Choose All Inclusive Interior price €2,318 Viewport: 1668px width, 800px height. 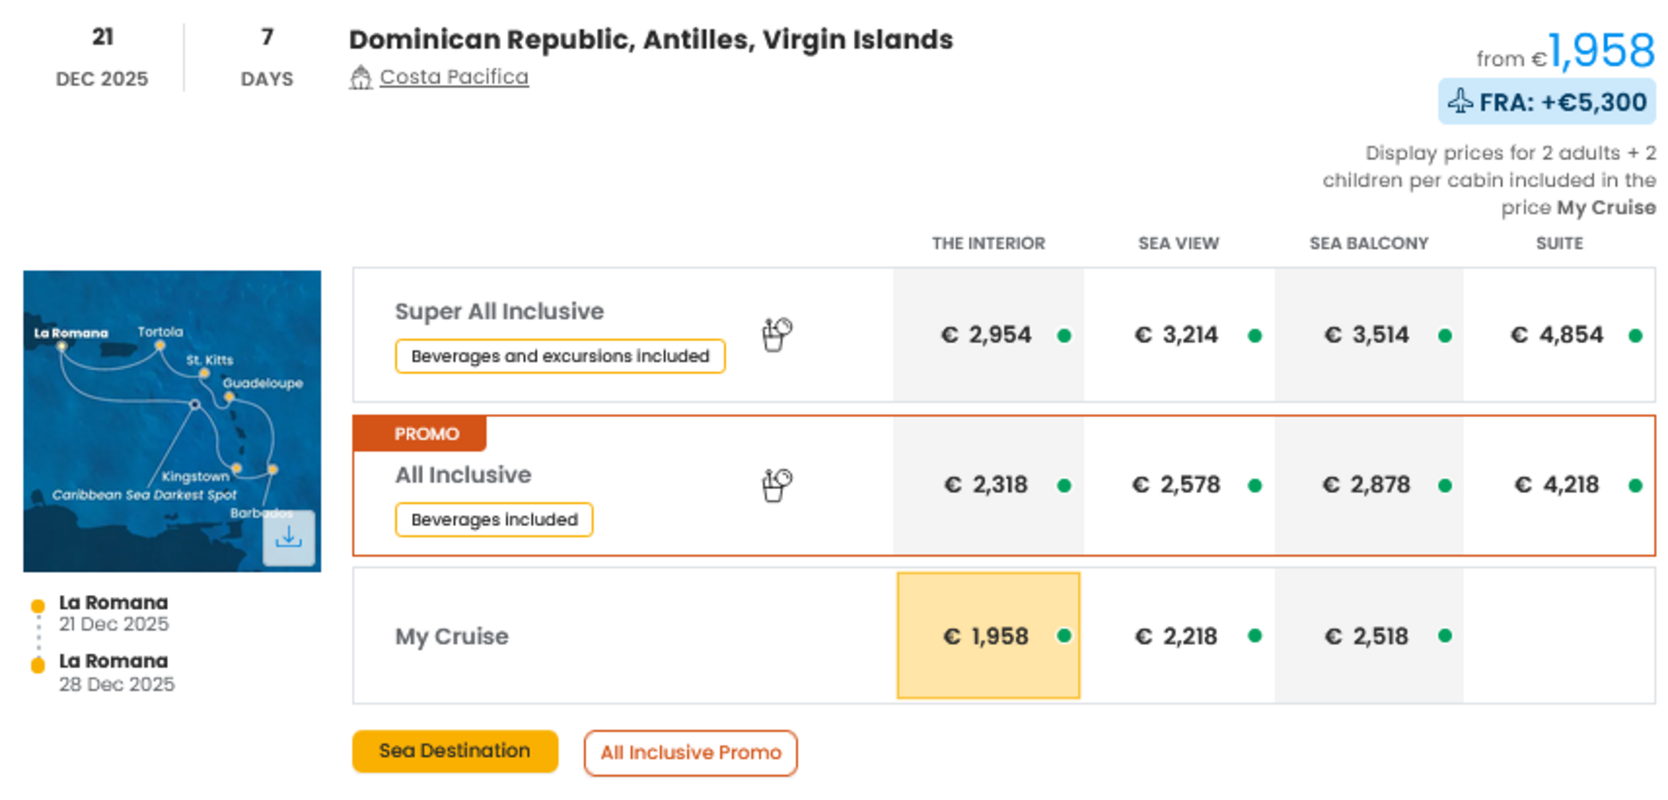pos(988,486)
